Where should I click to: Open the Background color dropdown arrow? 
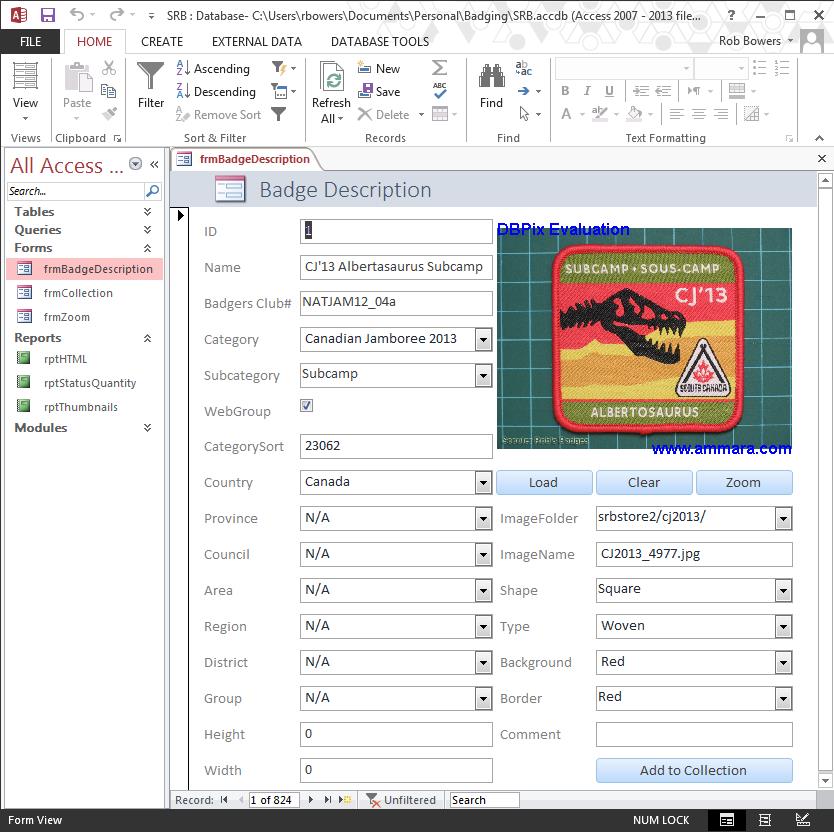click(x=783, y=663)
